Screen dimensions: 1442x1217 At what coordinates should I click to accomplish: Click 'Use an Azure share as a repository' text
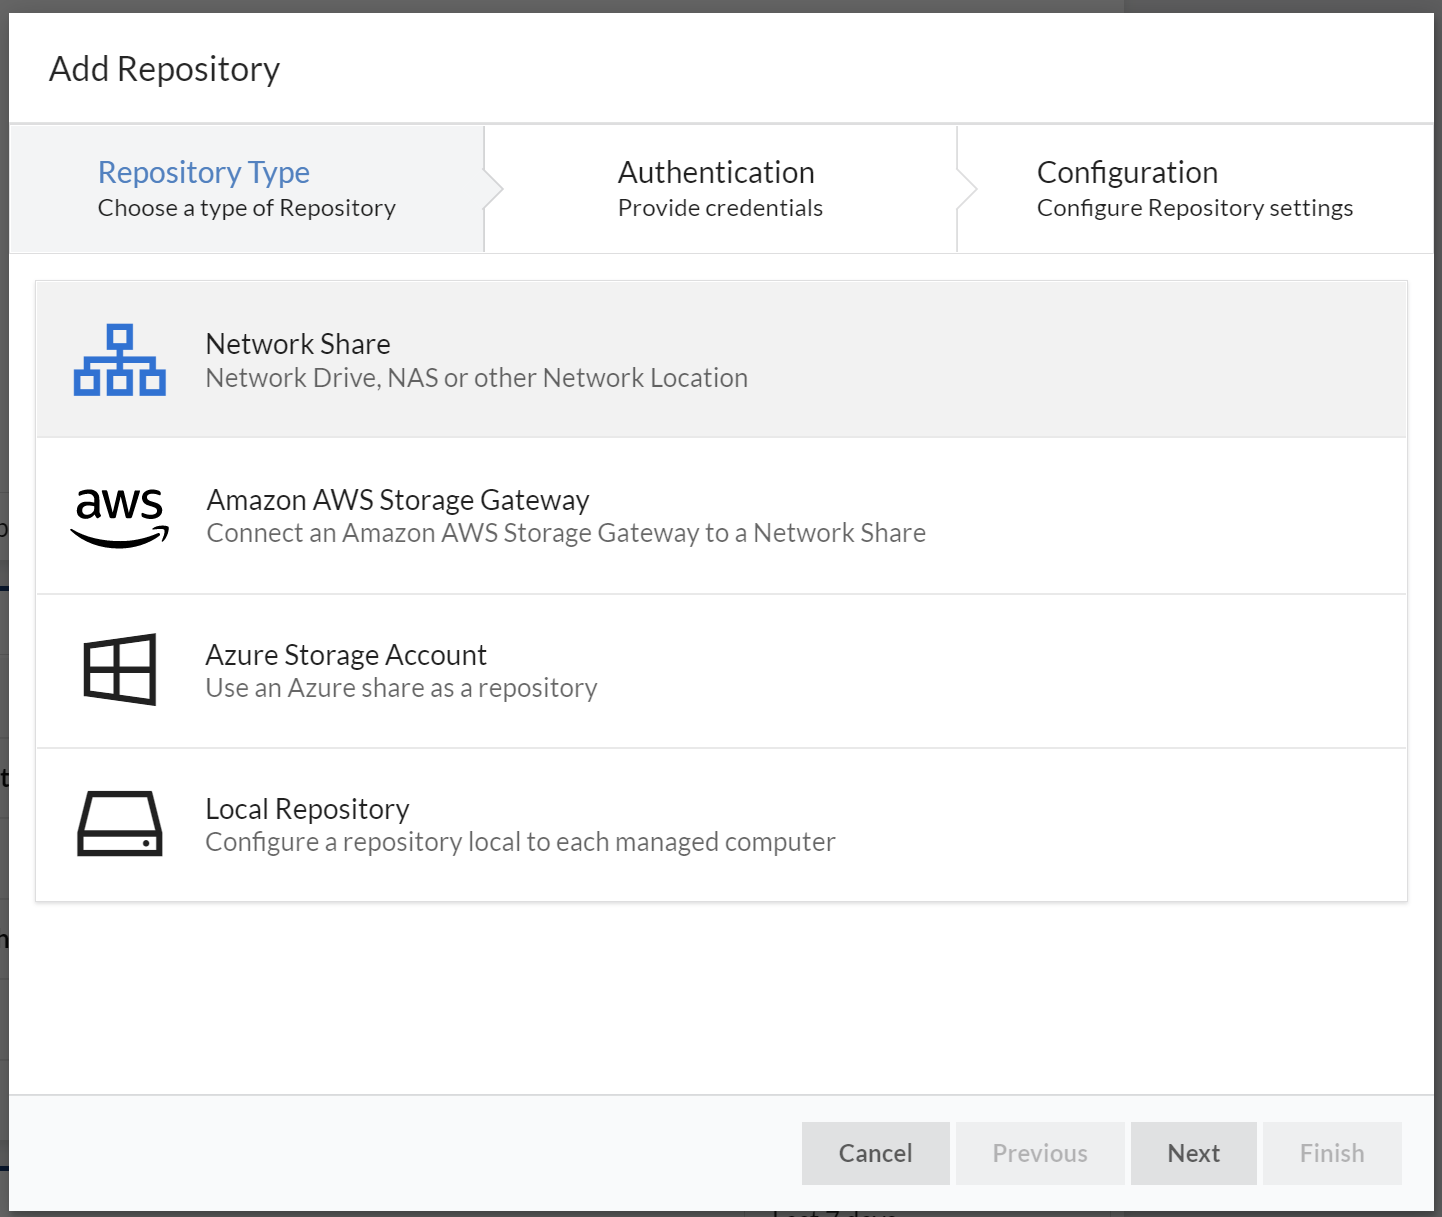(x=401, y=688)
